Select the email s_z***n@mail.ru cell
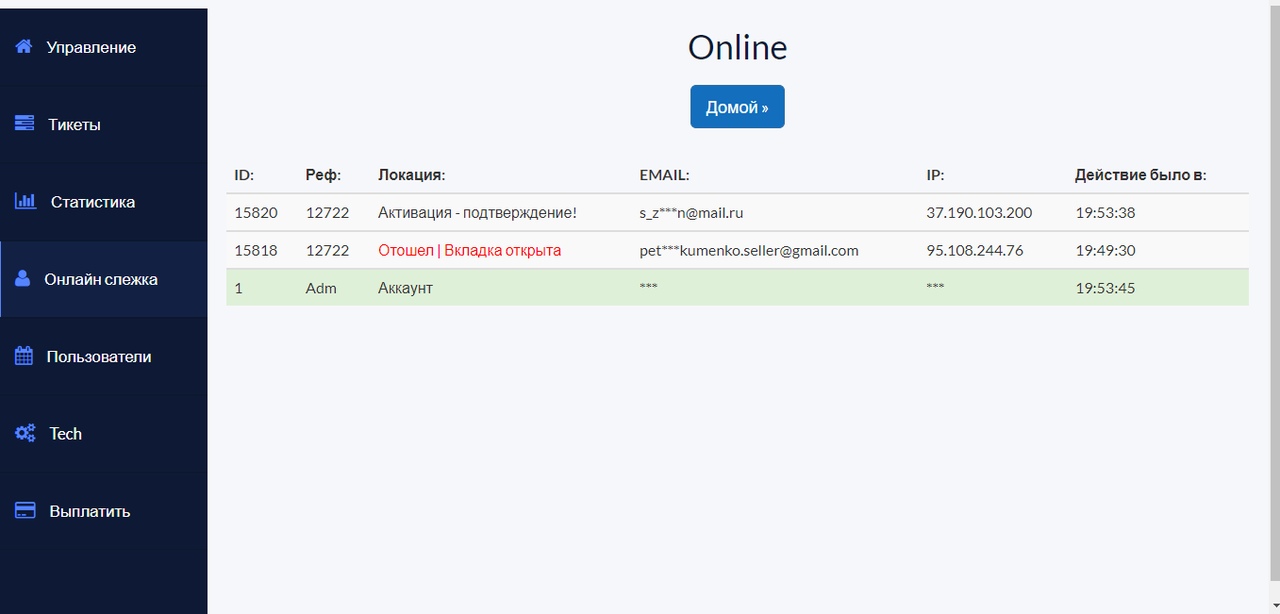The width and height of the screenshot is (1280, 614). (691, 213)
